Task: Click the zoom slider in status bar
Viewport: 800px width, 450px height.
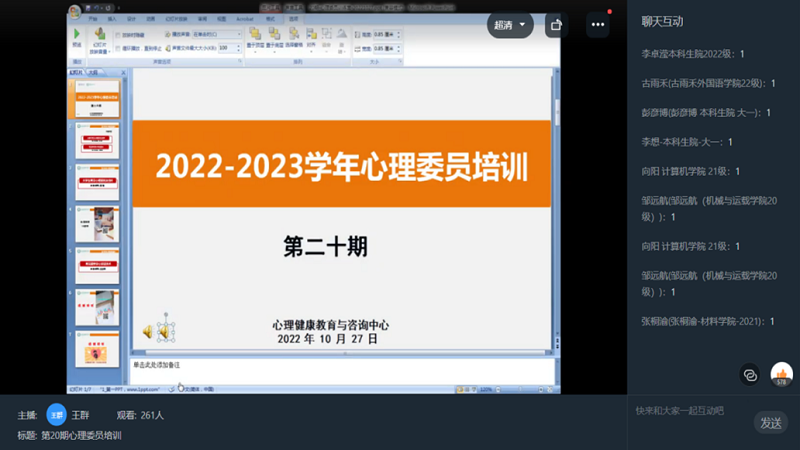Action: [x=520, y=389]
